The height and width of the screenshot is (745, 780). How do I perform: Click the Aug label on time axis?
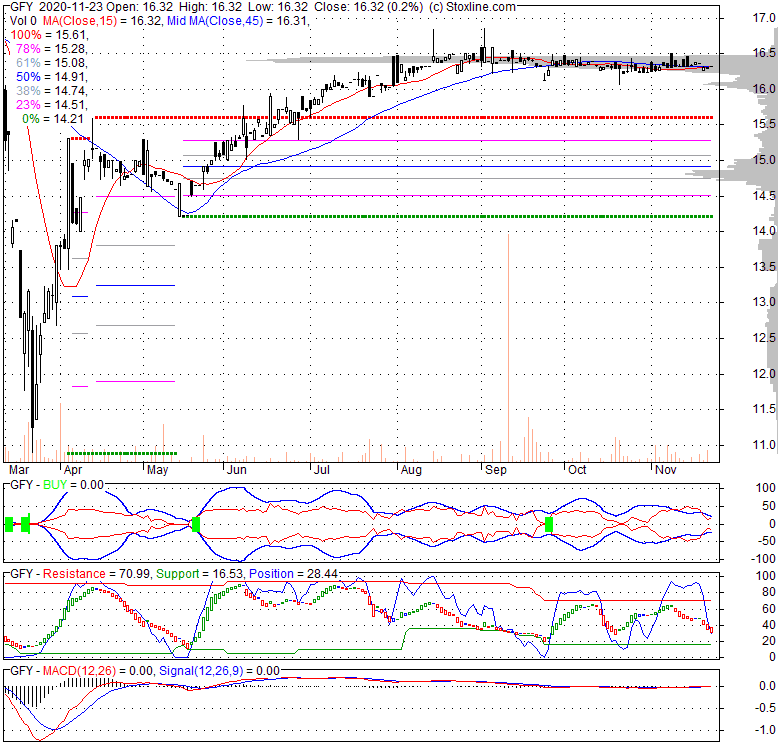point(411,470)
